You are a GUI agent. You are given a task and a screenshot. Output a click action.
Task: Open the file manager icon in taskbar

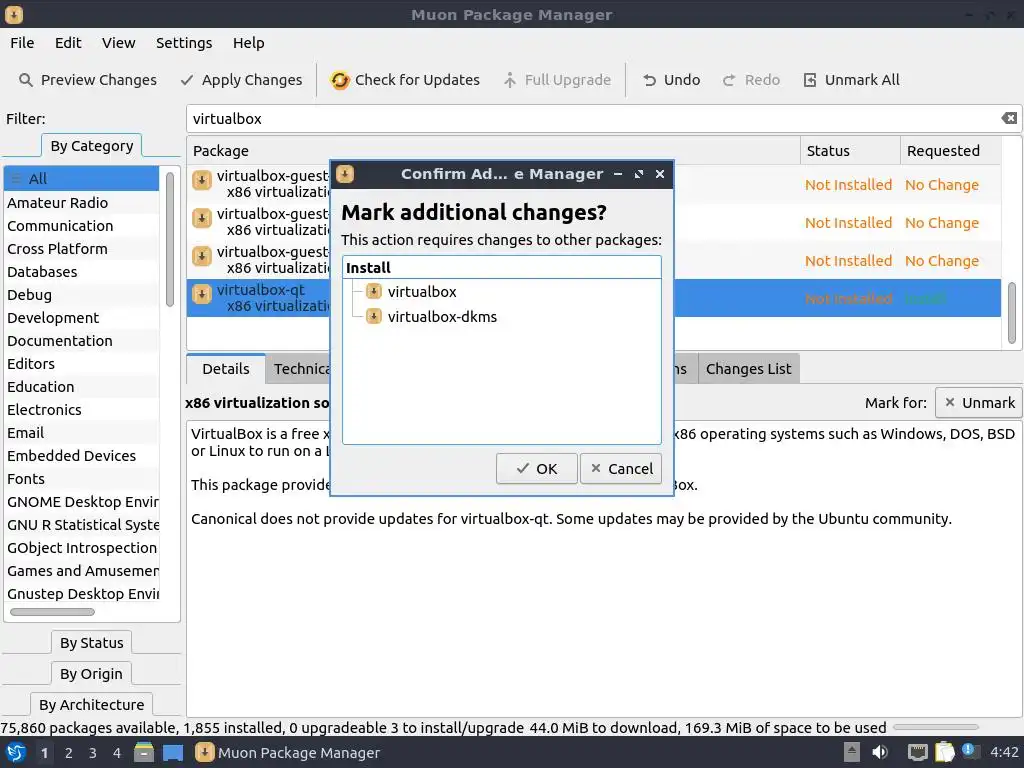(x=144, y=752)
